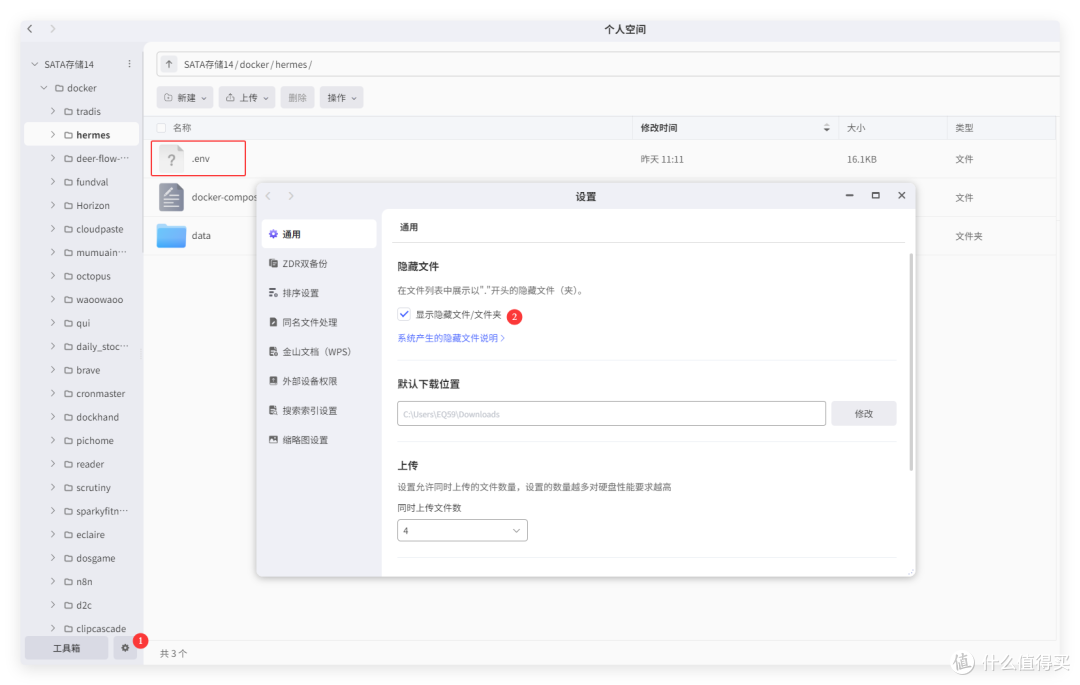Select reader folder in tree
Viewport: 1080px width, 685px height.
tap(90, 464)
